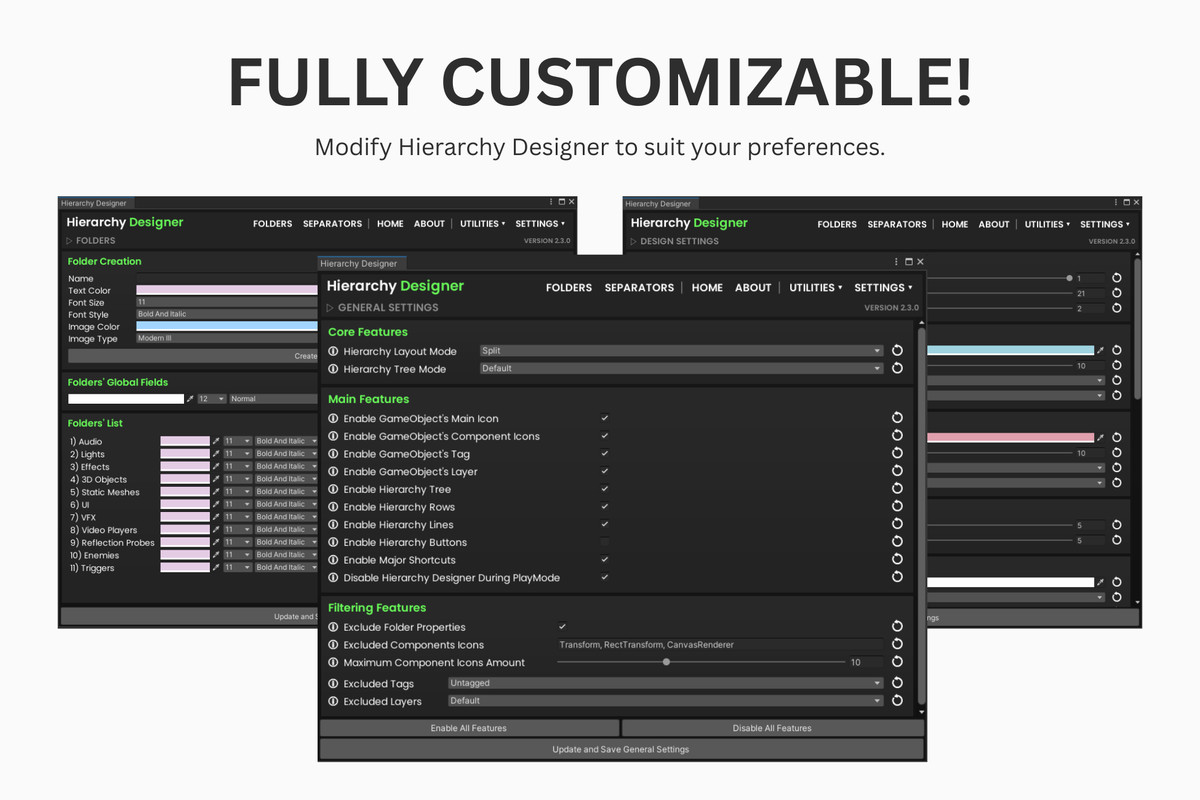Pick color with Audio folder eyedropper
1200x800 pixels.
point(217,441)
